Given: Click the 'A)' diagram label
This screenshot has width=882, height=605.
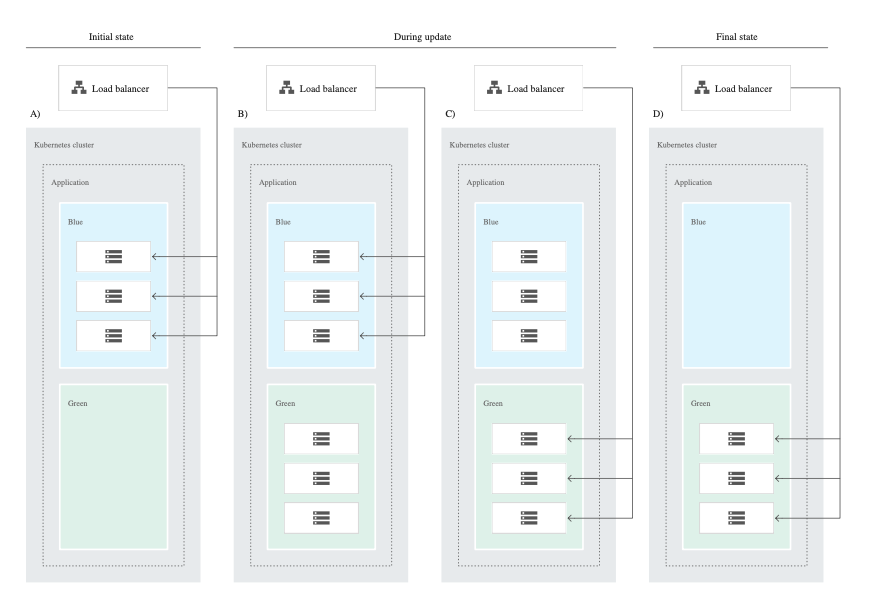Looking at the screenshot, I should click(35, 114).
